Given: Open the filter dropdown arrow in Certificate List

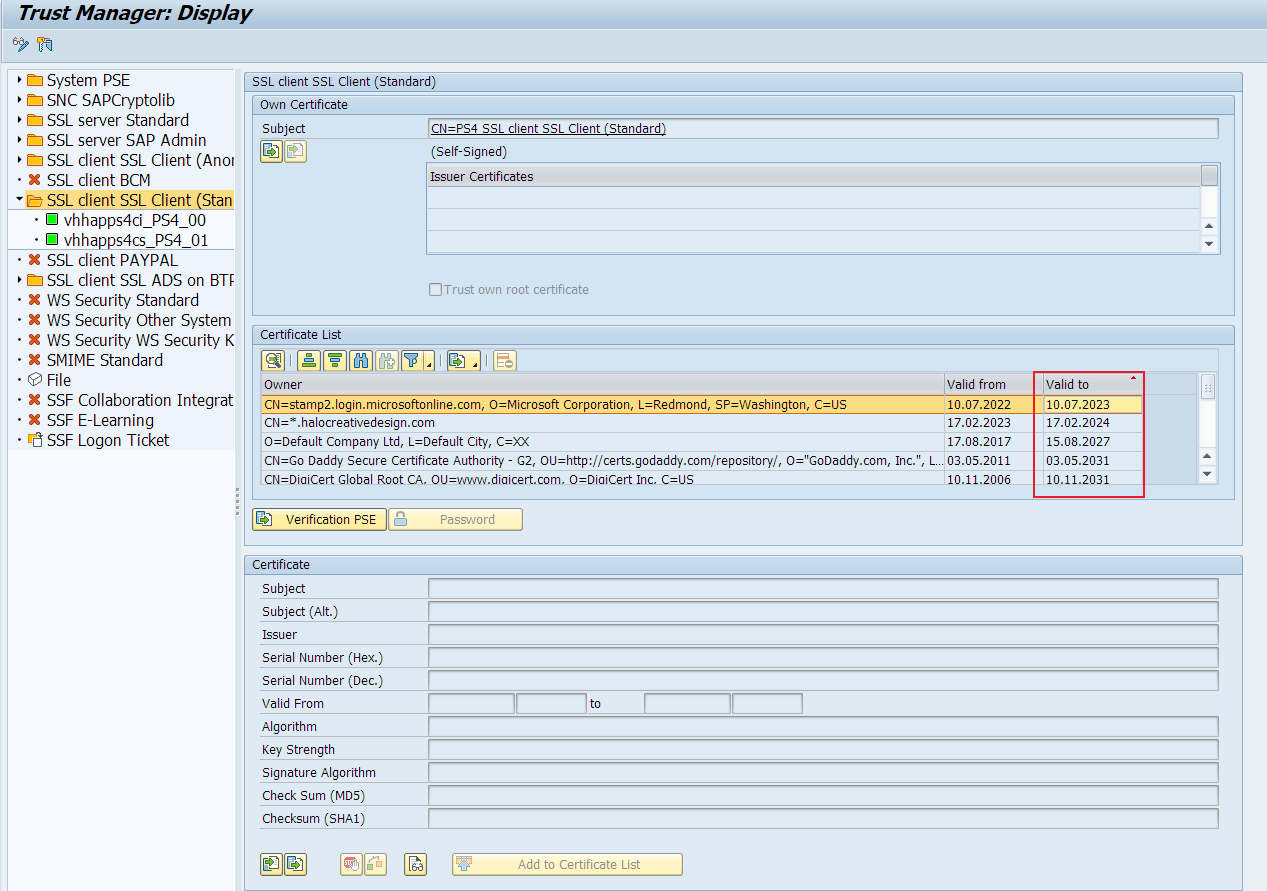Looking at the screenshot, I should (x=429, y=364).
